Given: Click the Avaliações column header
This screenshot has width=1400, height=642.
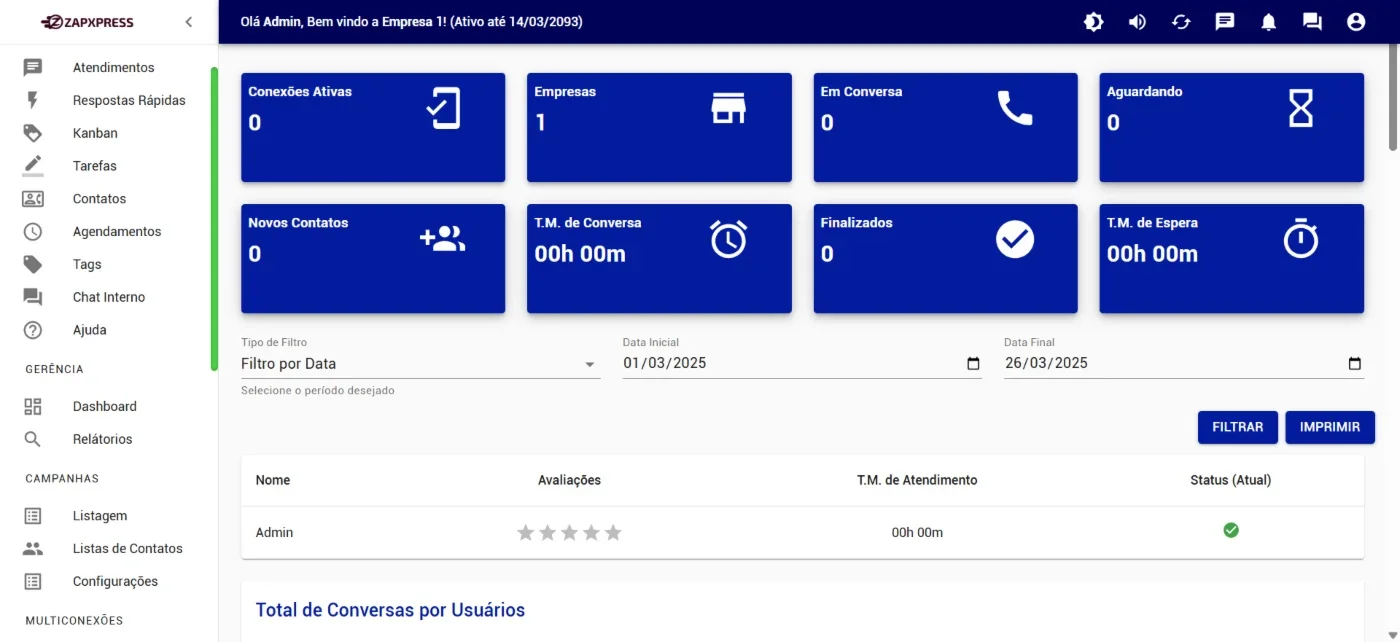Looking at the screenshot, I should pos(569,480).
